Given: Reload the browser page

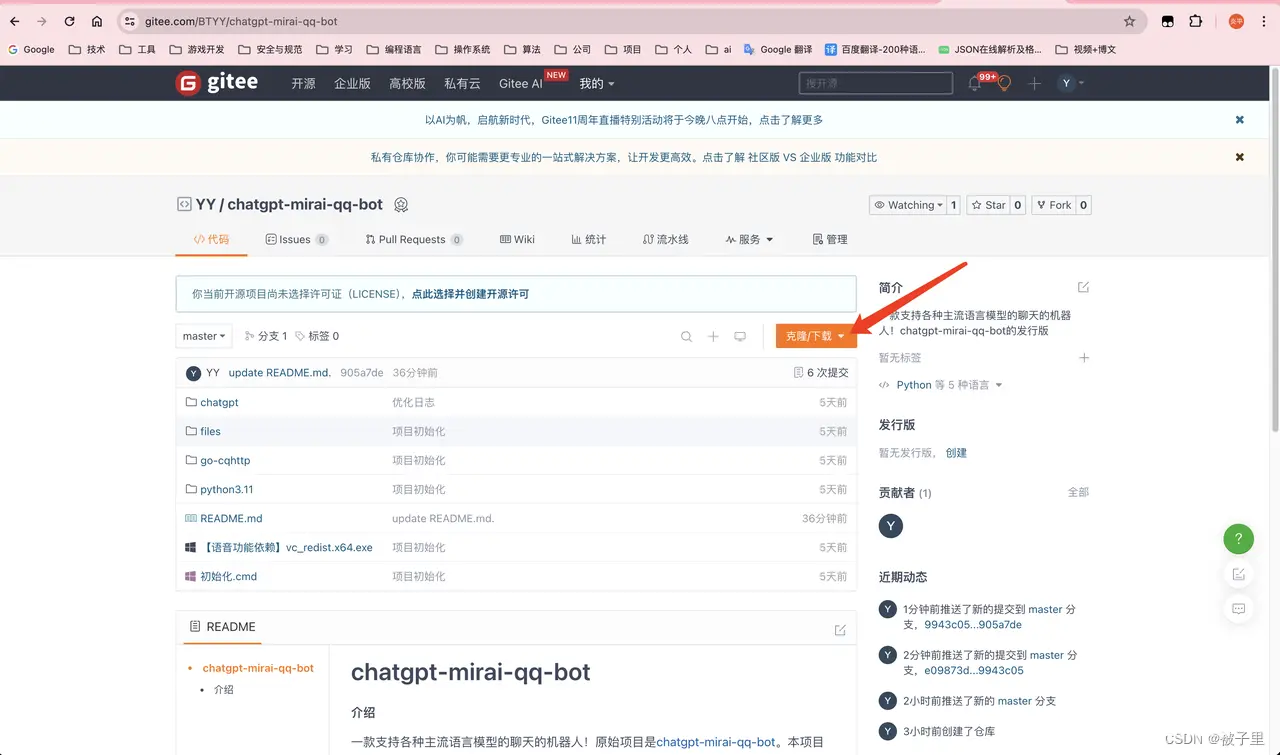Looking at the screenshot, I should [x=69, y=21].
